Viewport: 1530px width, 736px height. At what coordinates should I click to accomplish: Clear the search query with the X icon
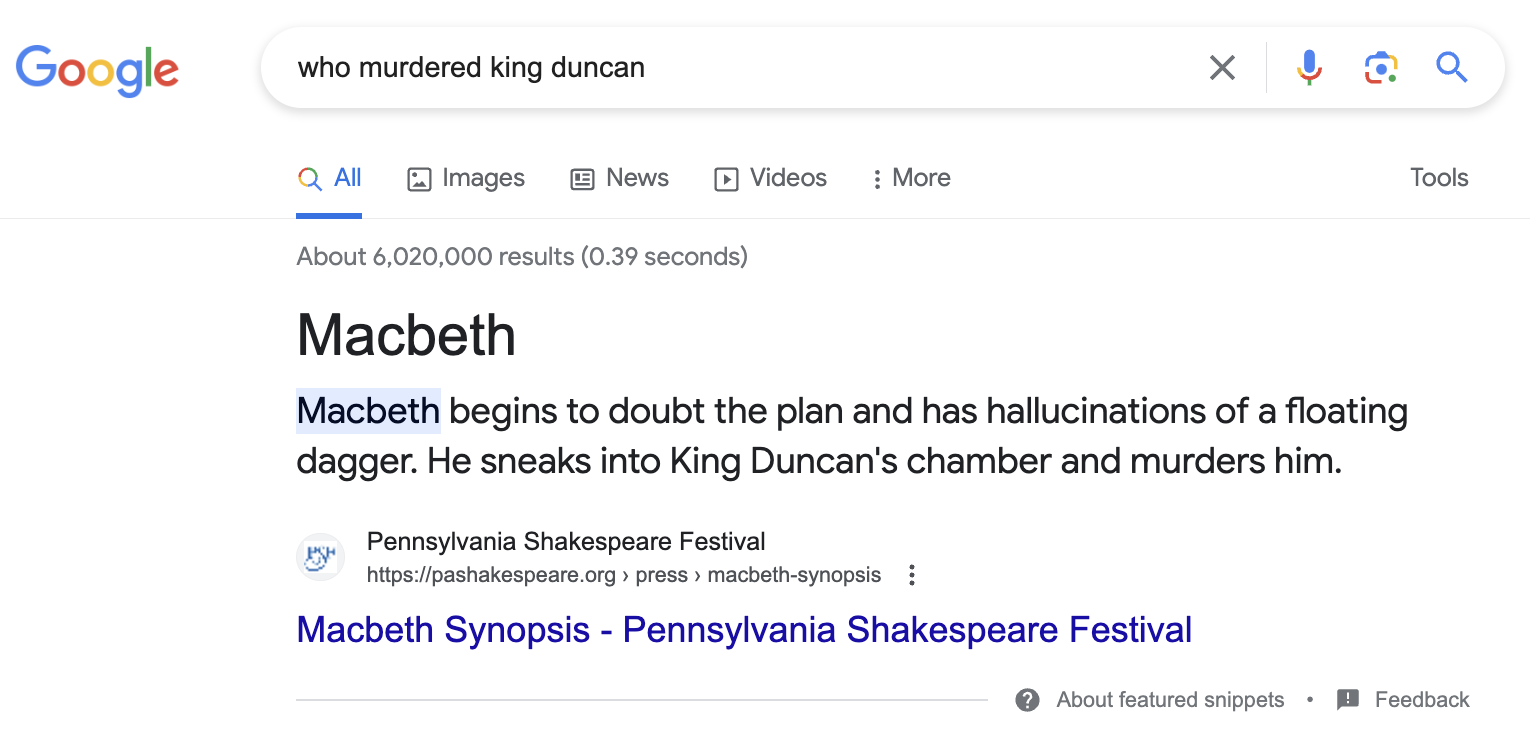(1222, 67)
